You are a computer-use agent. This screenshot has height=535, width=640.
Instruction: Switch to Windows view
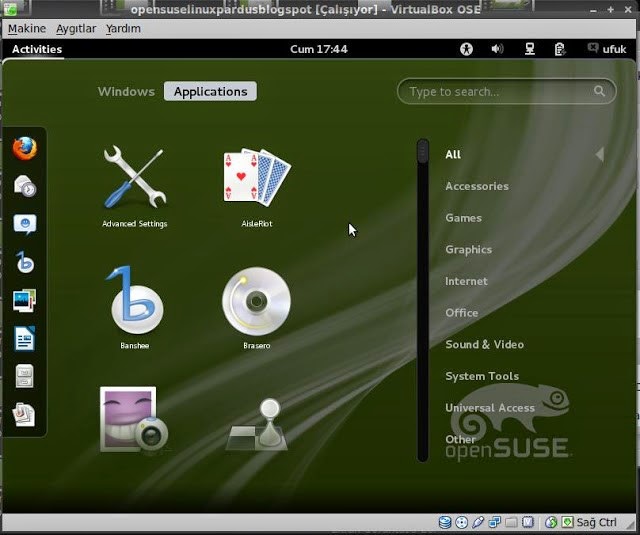pyautogui.click(x=126, y=91)
